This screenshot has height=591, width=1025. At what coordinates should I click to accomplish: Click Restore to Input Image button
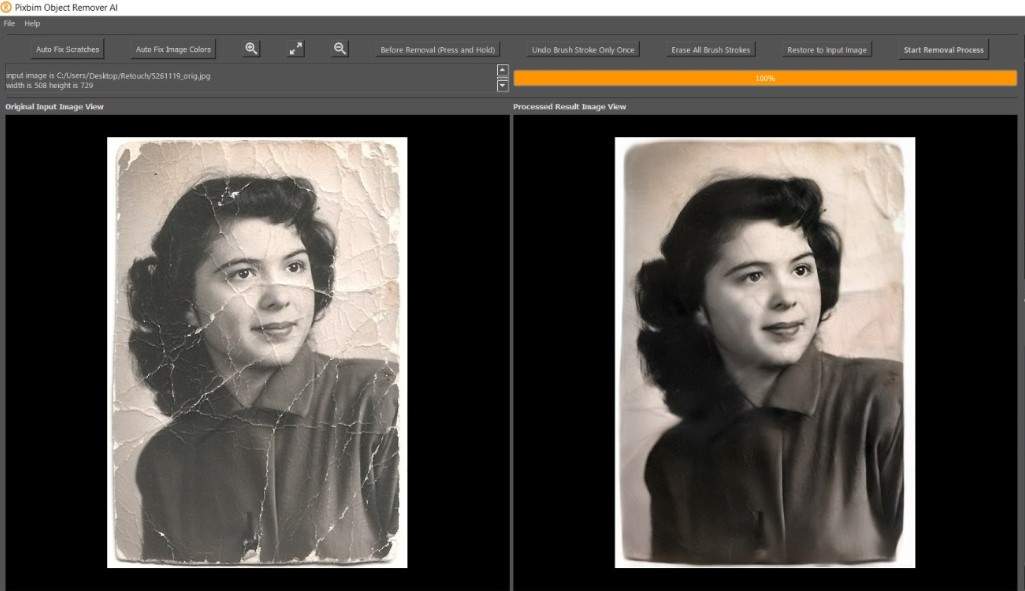[827, 50]
